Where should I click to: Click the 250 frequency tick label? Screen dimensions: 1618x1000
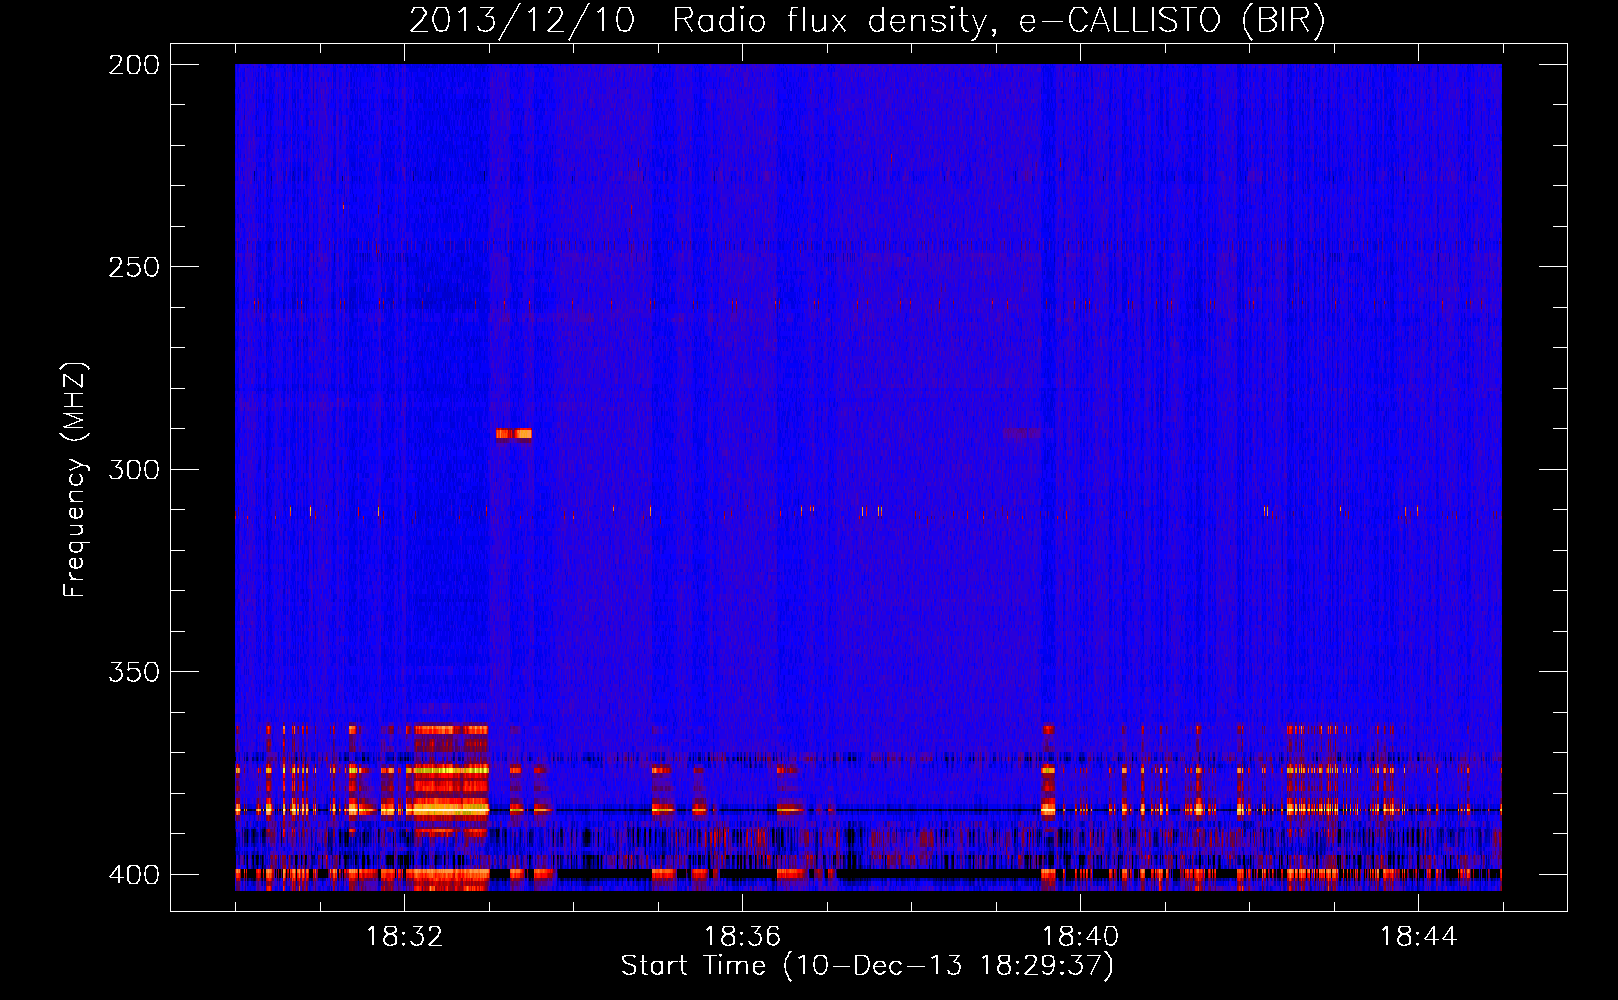133,267
